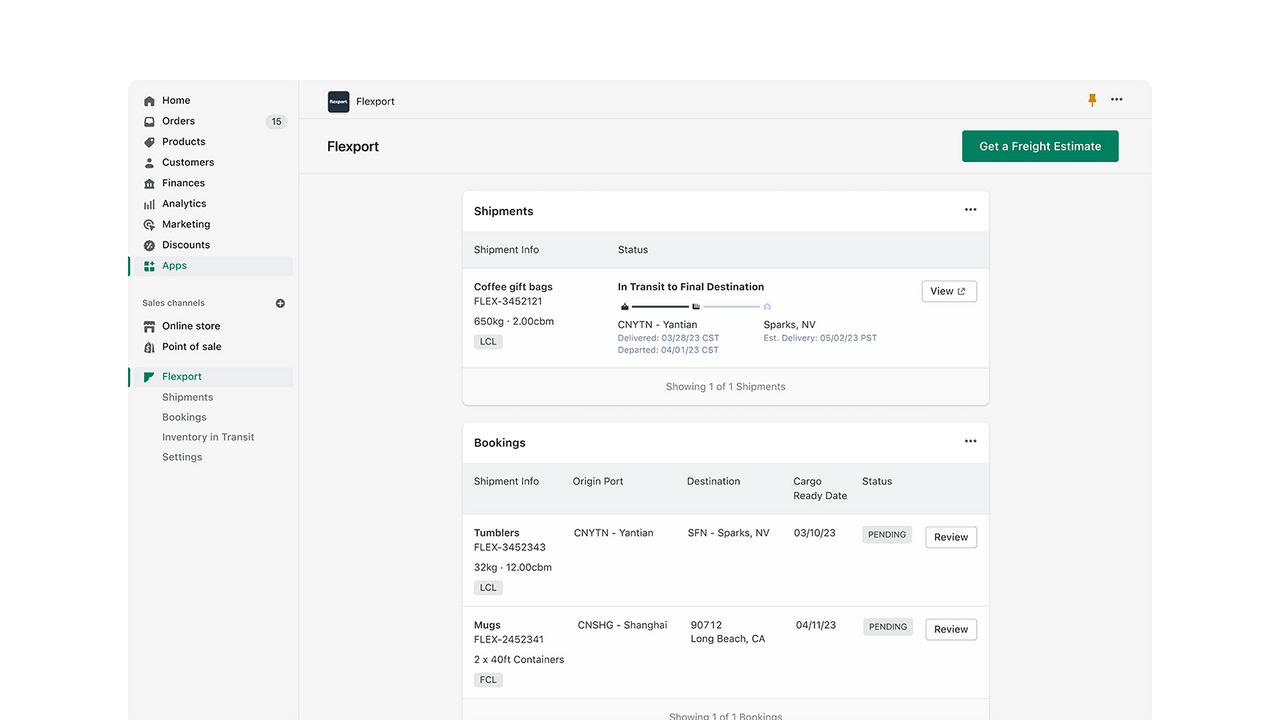Click cargo ready date 03/10/23
Screen dimensions: 1280x720
814,533
